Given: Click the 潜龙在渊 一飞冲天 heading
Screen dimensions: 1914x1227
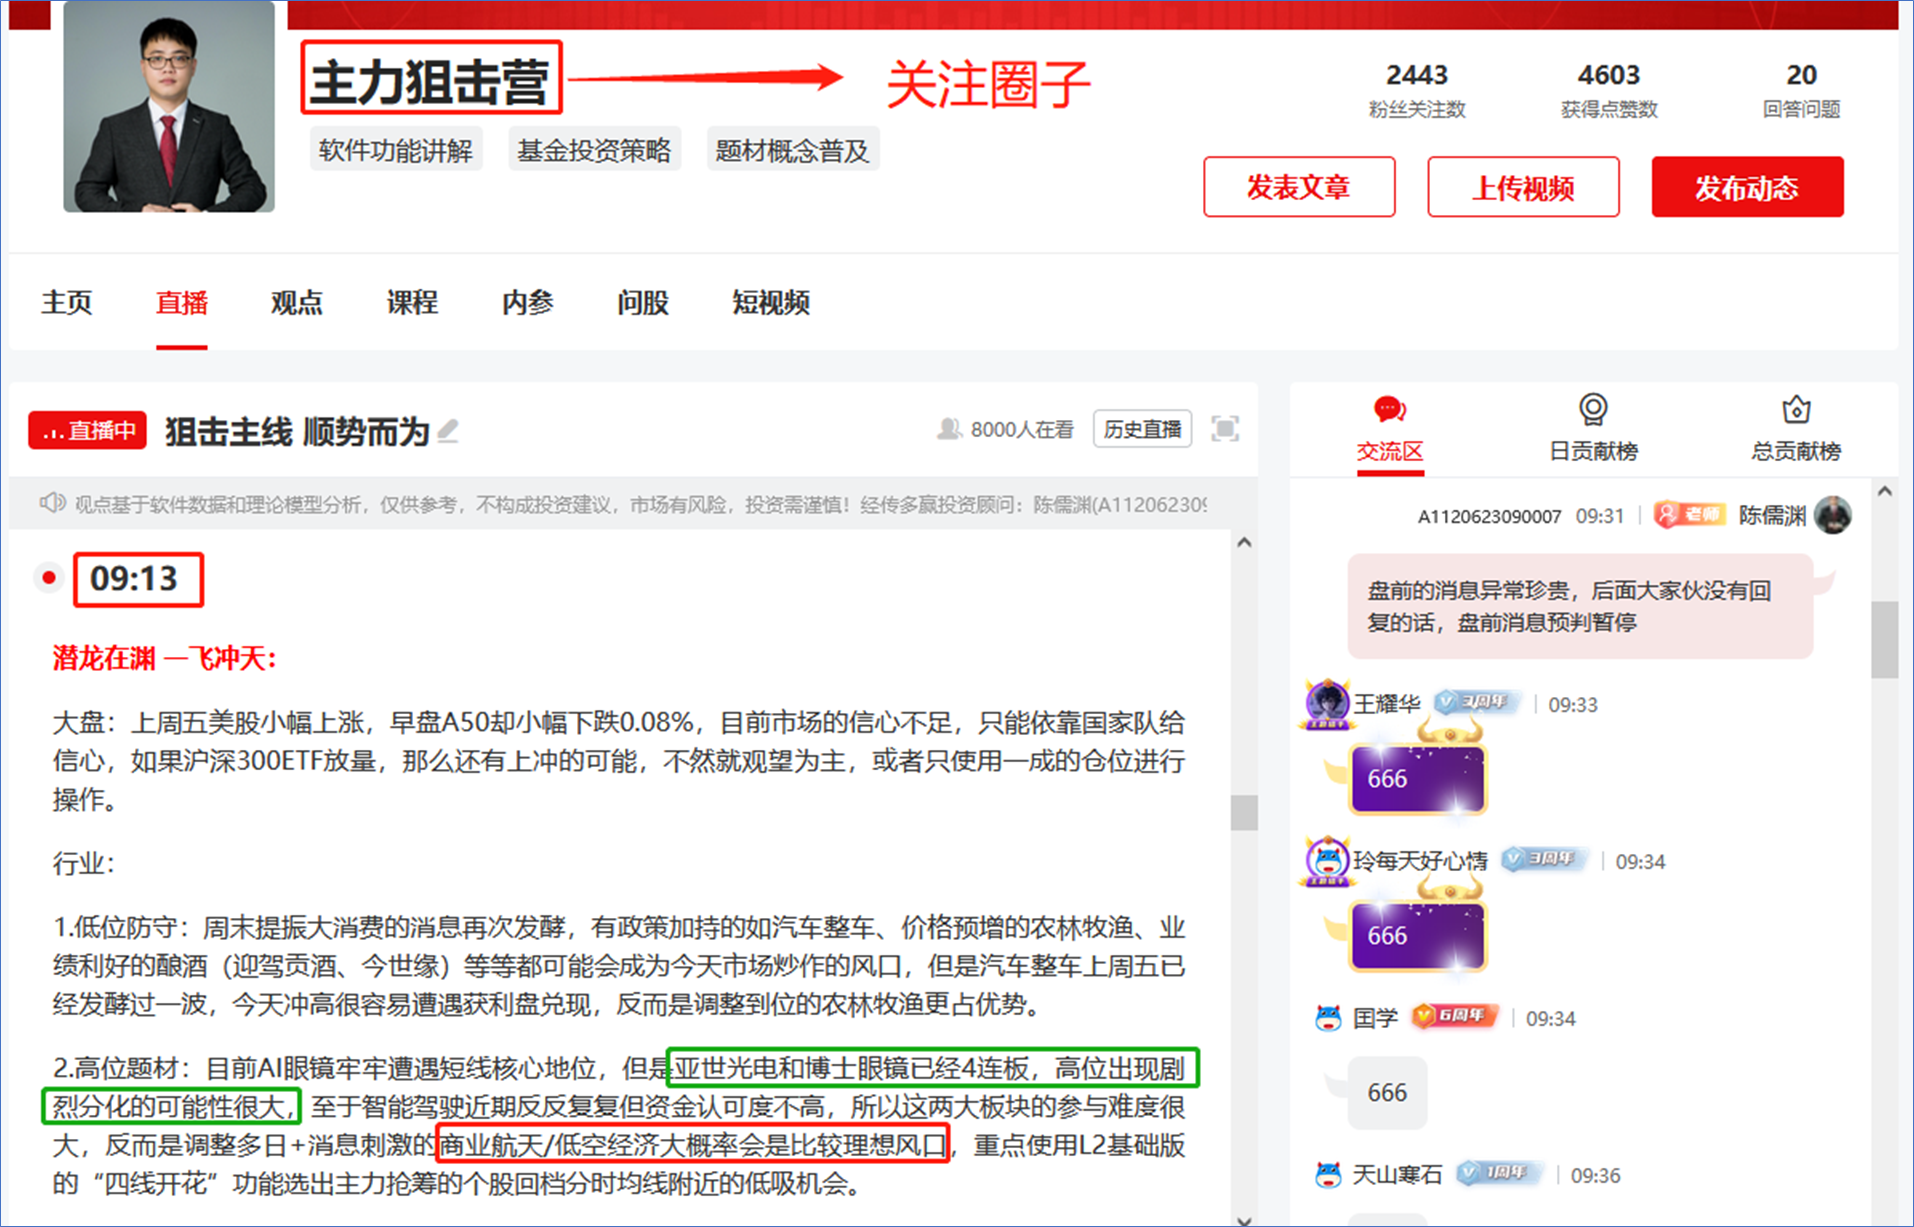Looking at the screenshot, I should coord(164,658).
